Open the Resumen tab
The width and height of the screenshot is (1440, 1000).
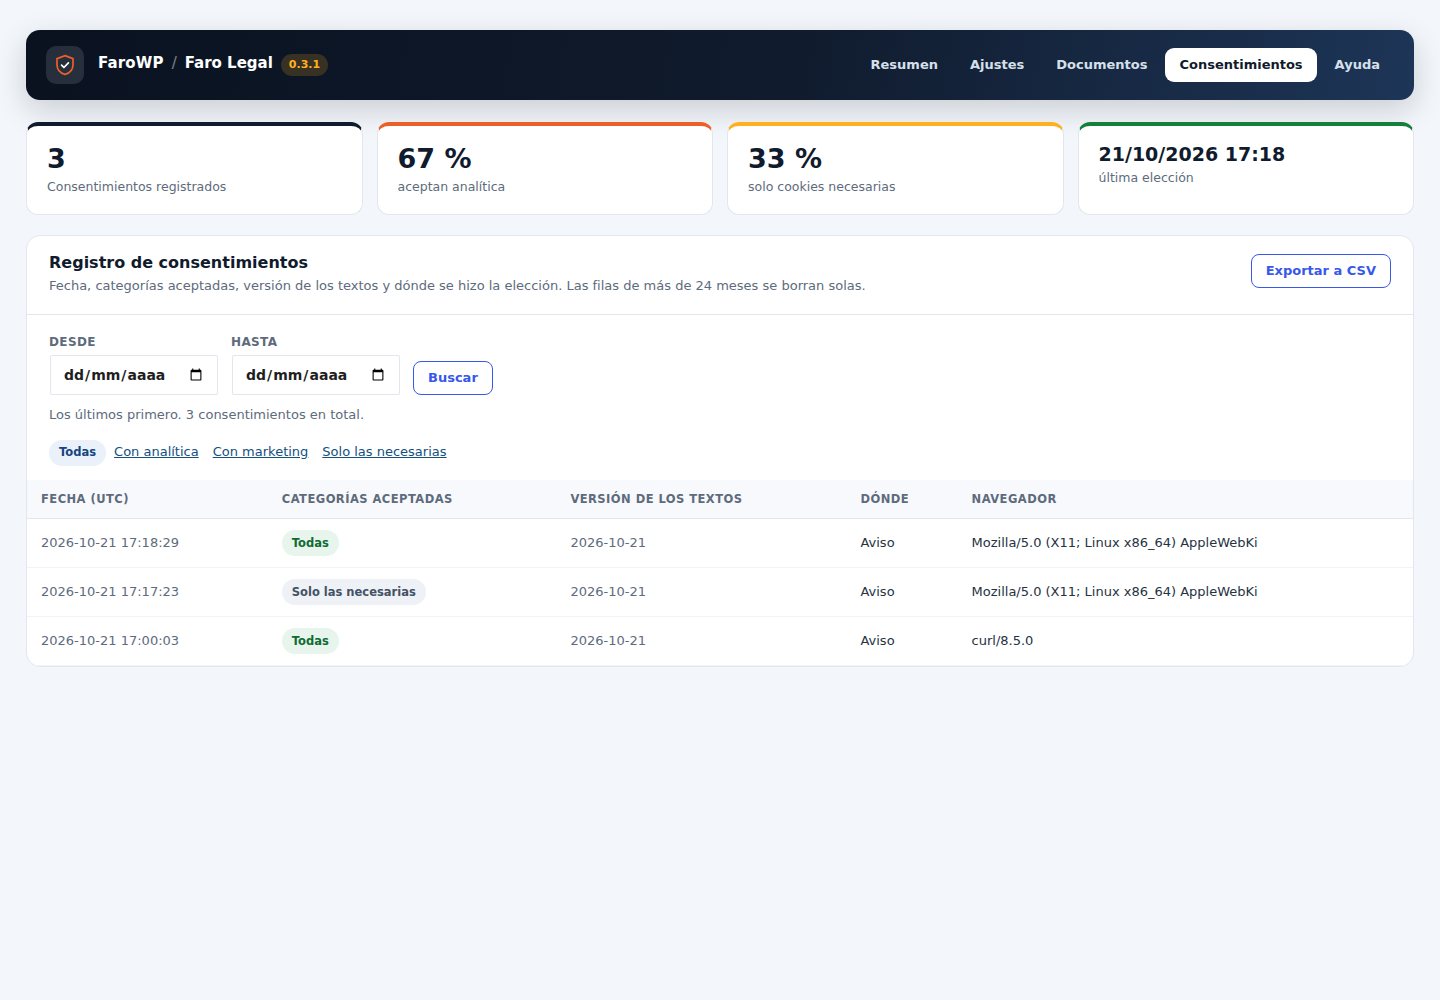coord(904,65)
